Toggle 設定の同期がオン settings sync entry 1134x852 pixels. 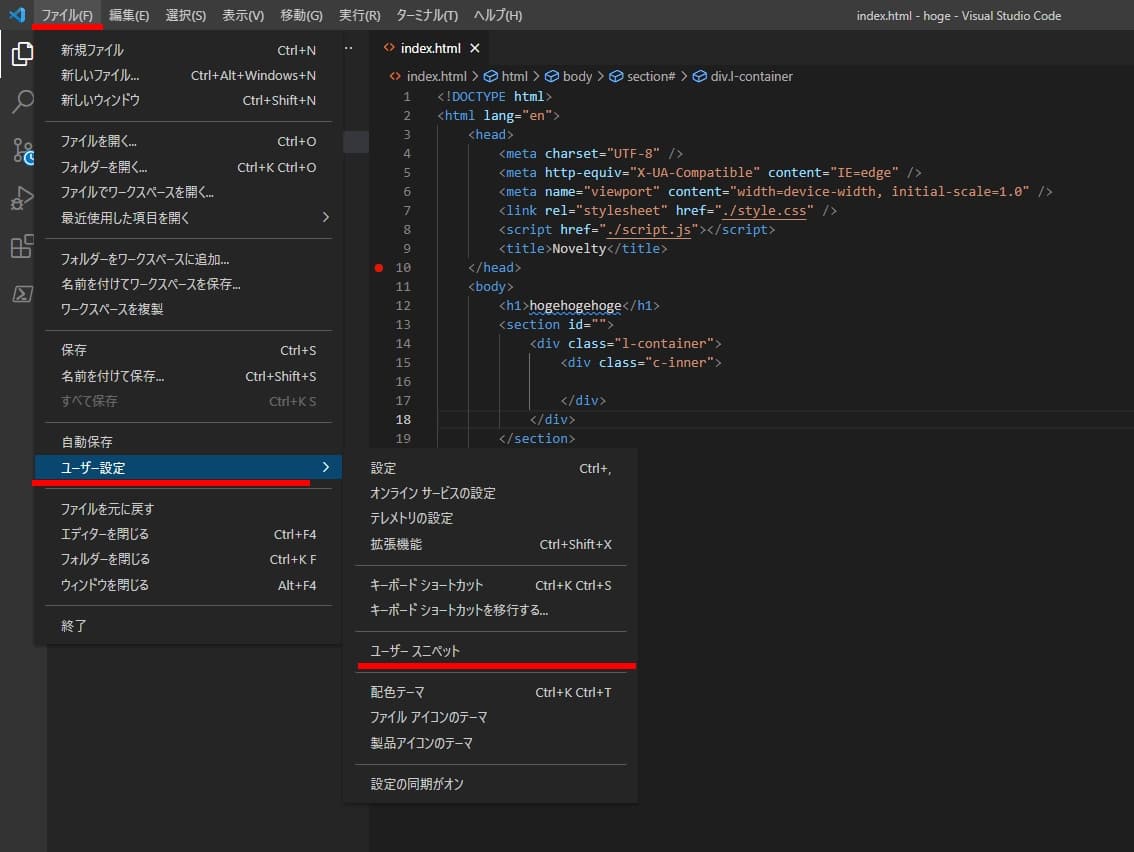417,784
